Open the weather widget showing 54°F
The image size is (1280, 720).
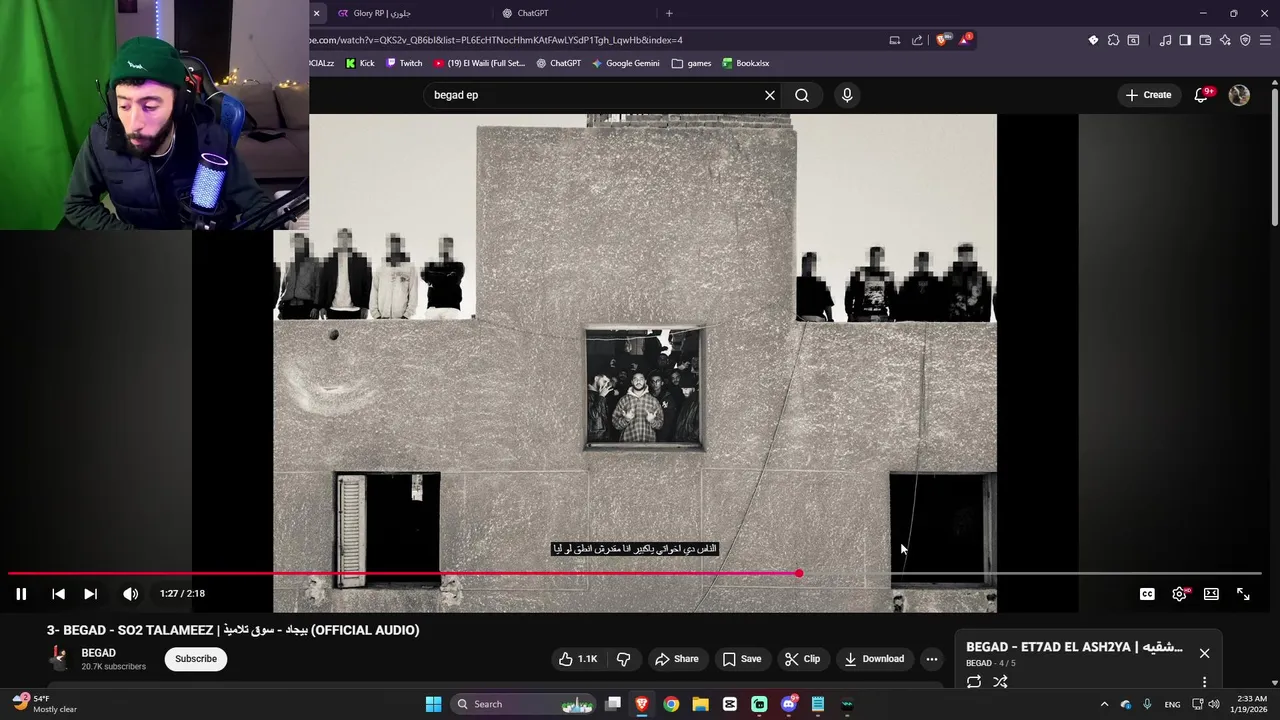(x=45, y=704)
